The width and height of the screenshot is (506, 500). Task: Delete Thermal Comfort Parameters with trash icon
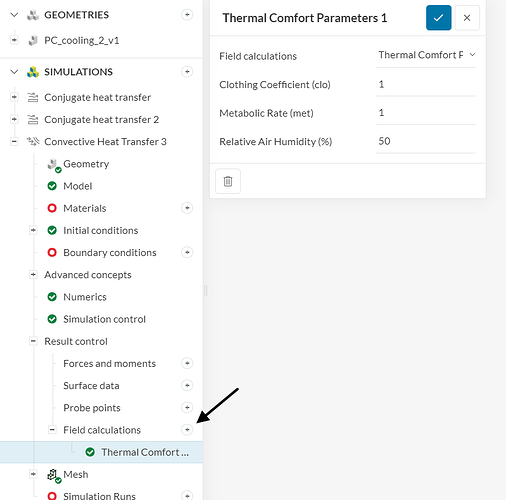(228, 181)
